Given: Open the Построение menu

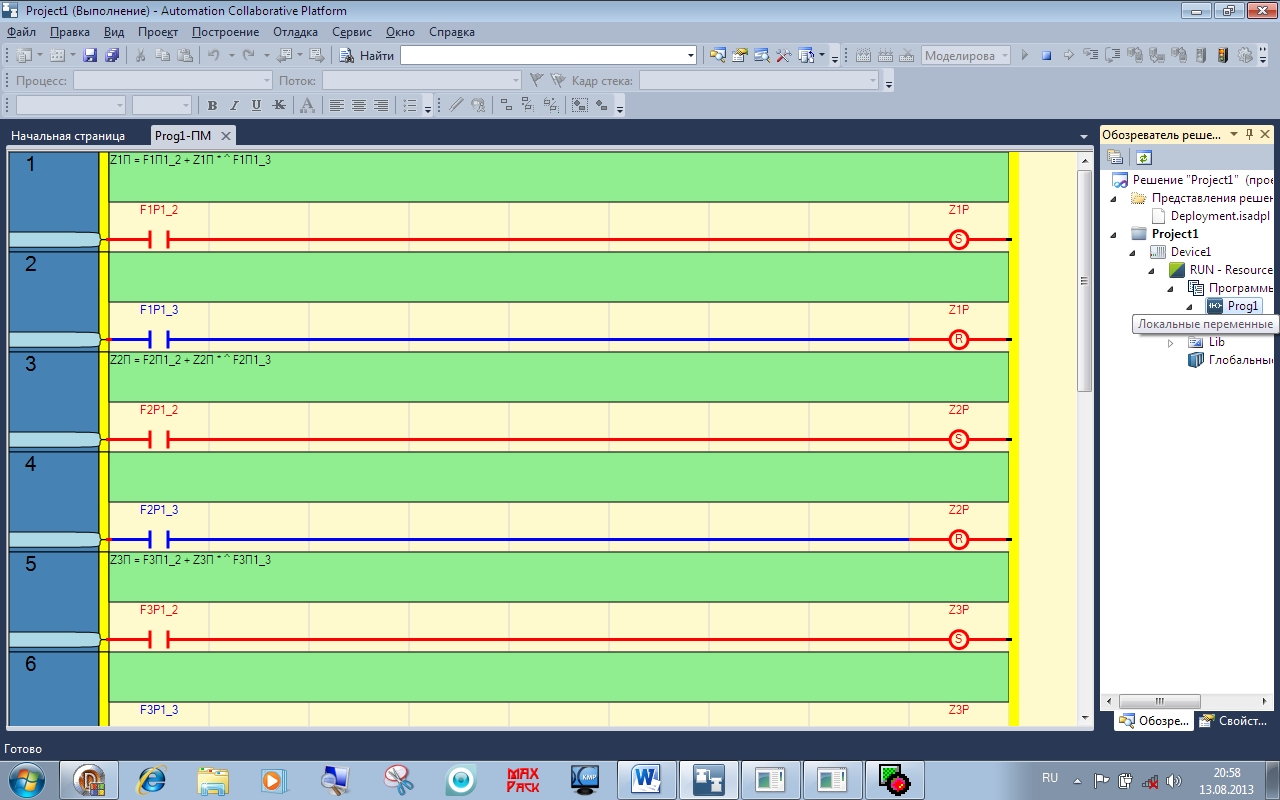Looking at the screenshot, I should pos(225,32).
